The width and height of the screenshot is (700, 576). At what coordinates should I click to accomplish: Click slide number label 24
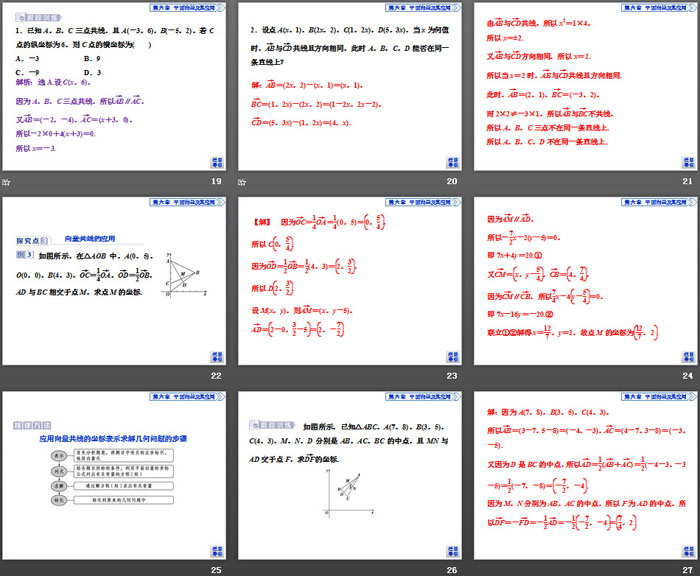point(688,376)
